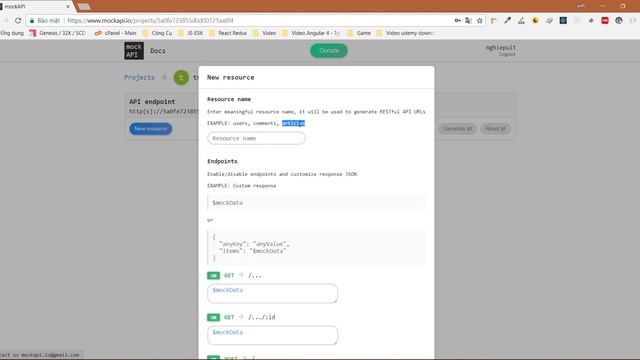640x360 pixels.
Task: Click the yellow moon extension icon
Action: (x=536, y=20)
